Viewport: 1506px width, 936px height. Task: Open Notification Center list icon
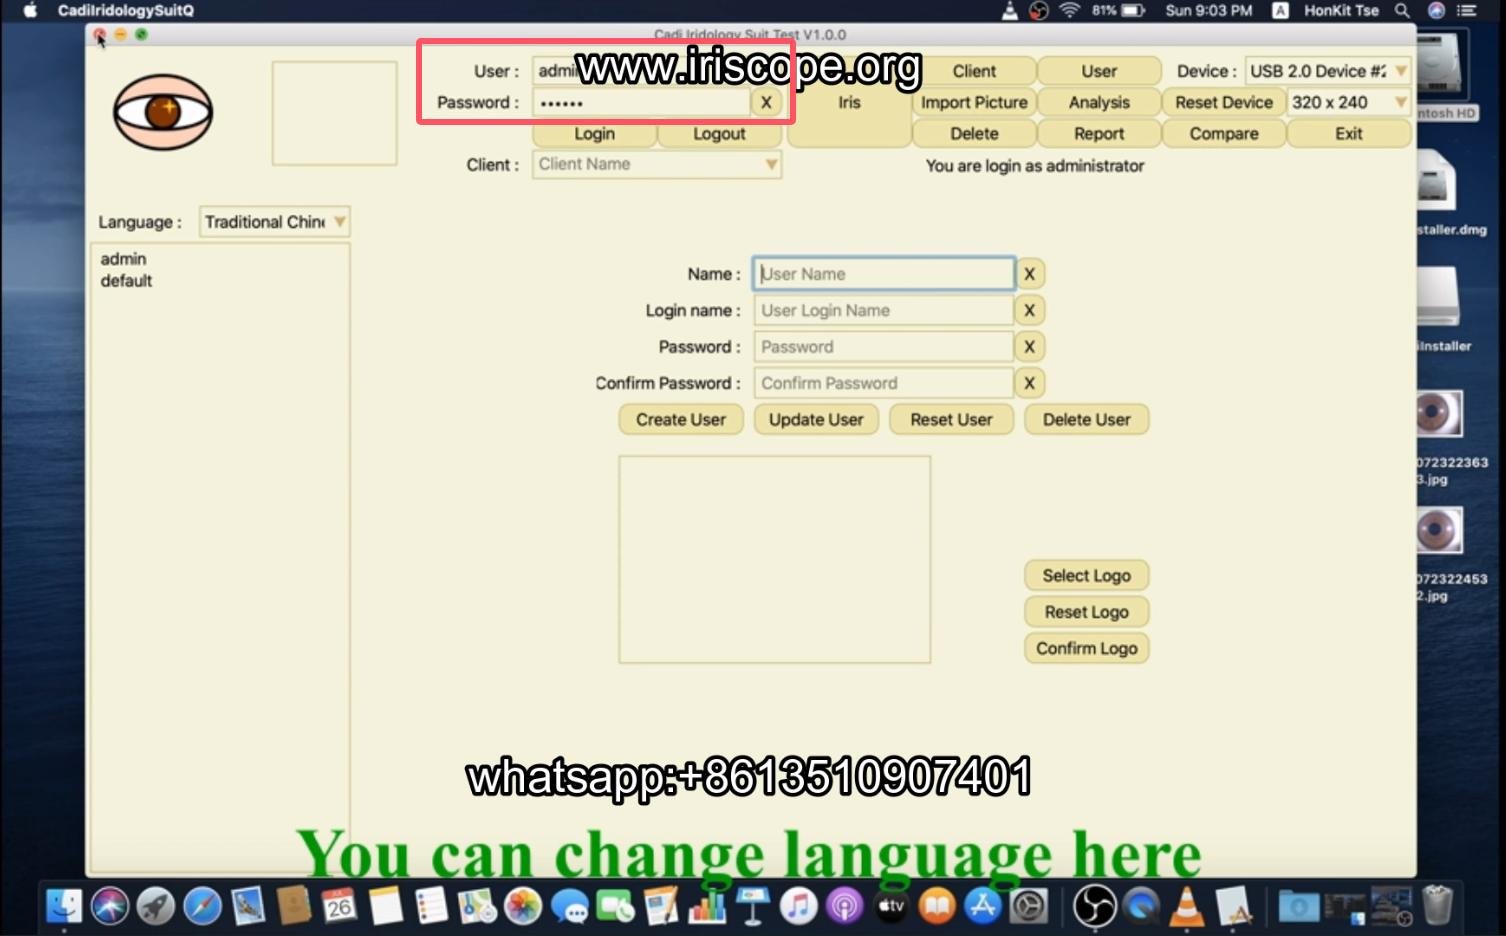[1466, 10]
